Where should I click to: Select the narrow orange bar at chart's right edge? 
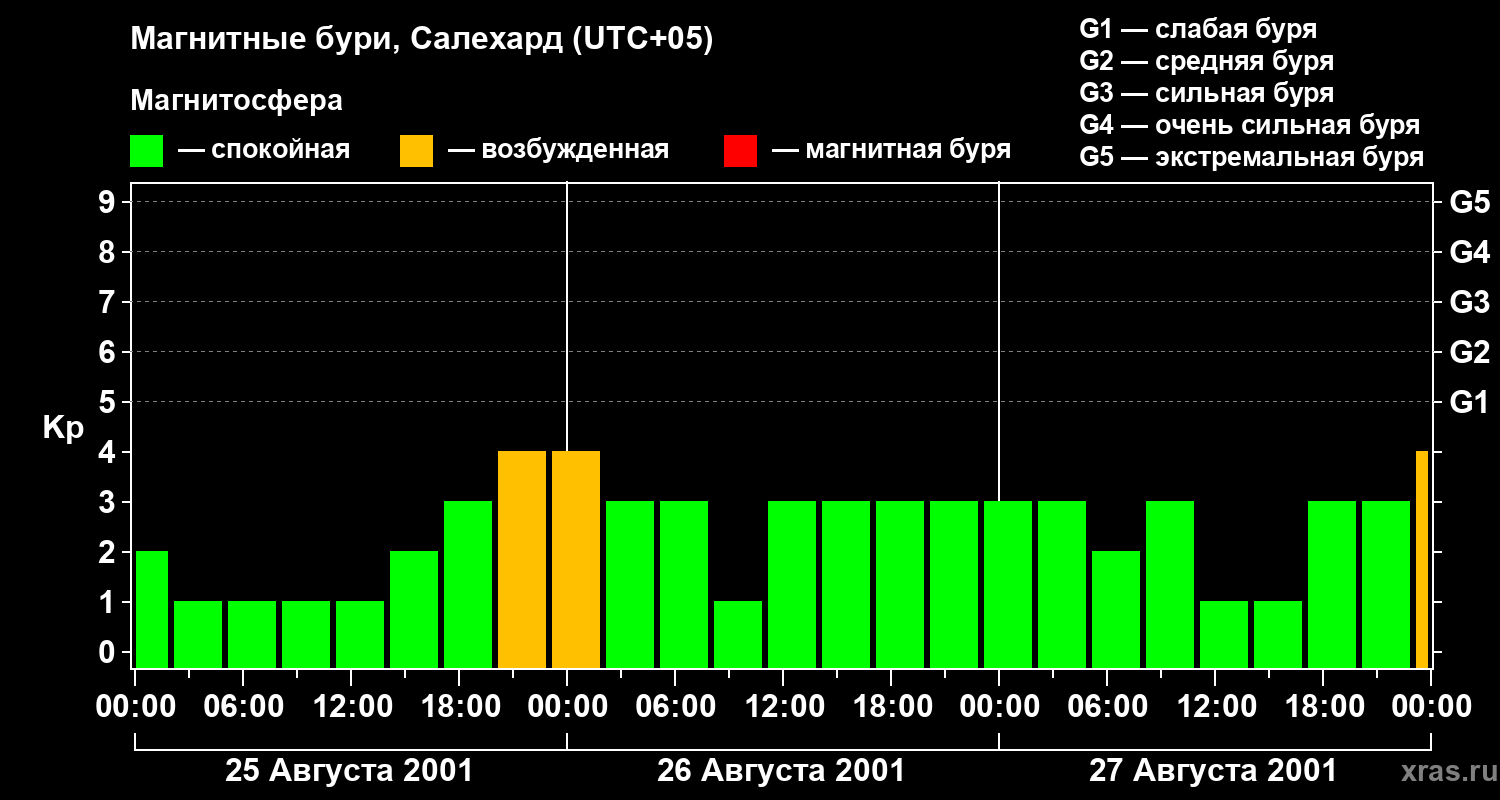(1422, 560)
